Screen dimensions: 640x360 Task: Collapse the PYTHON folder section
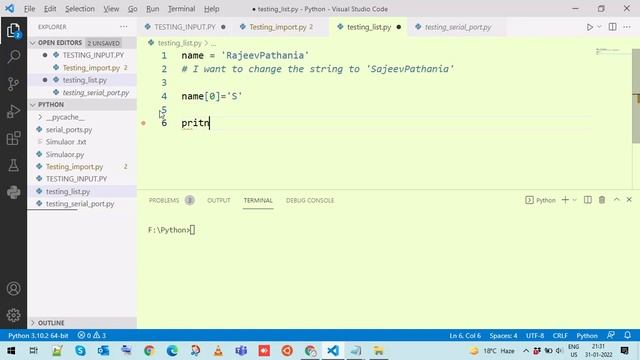33,105
